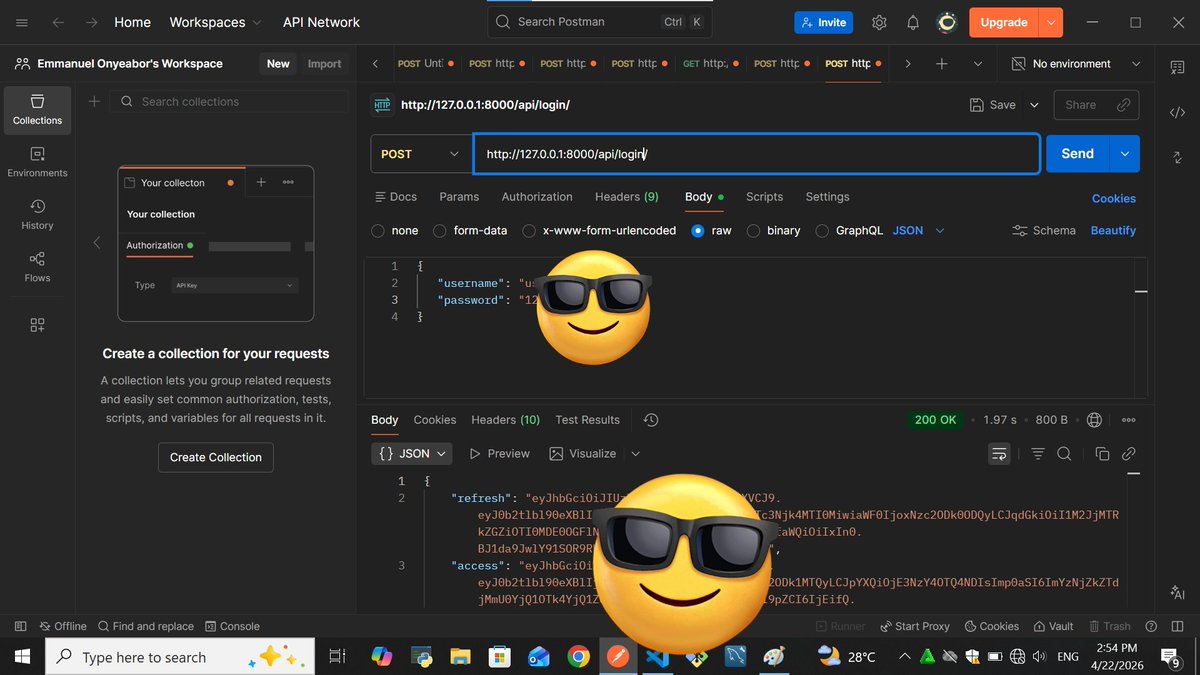
Task: Click the request URL input field
Action: click(x=756, y=154)
